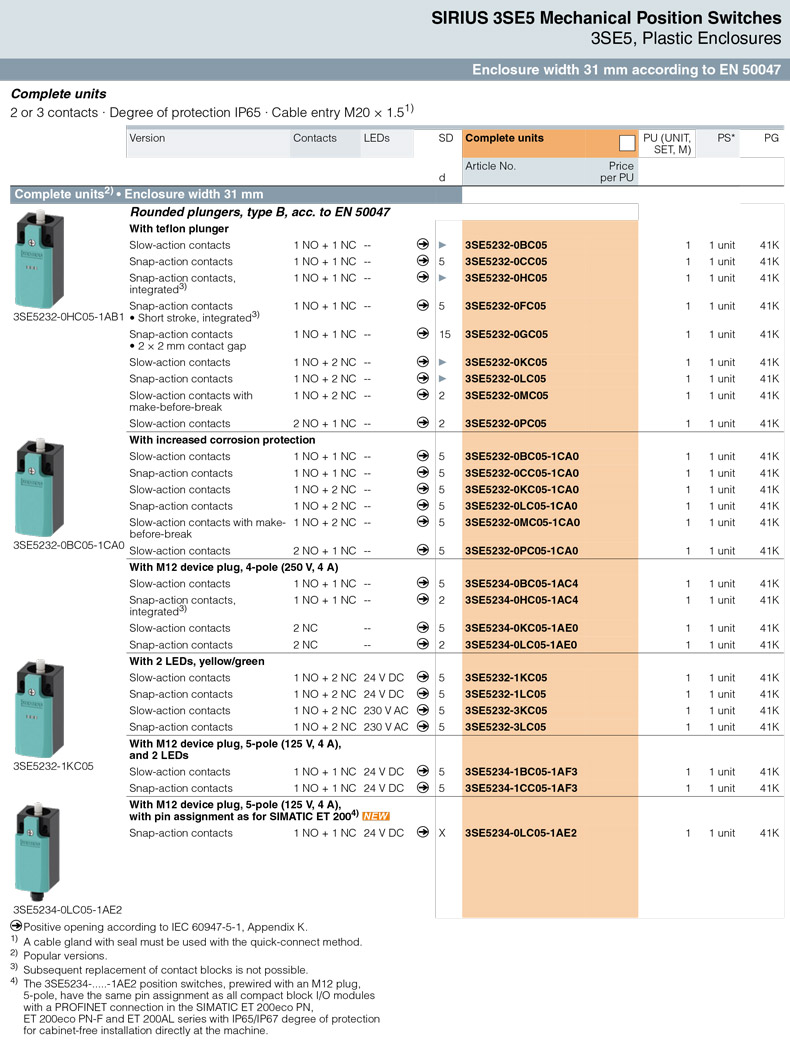
Task: Click the orange Complete units column header cell
Action: [x=540, y=139]
